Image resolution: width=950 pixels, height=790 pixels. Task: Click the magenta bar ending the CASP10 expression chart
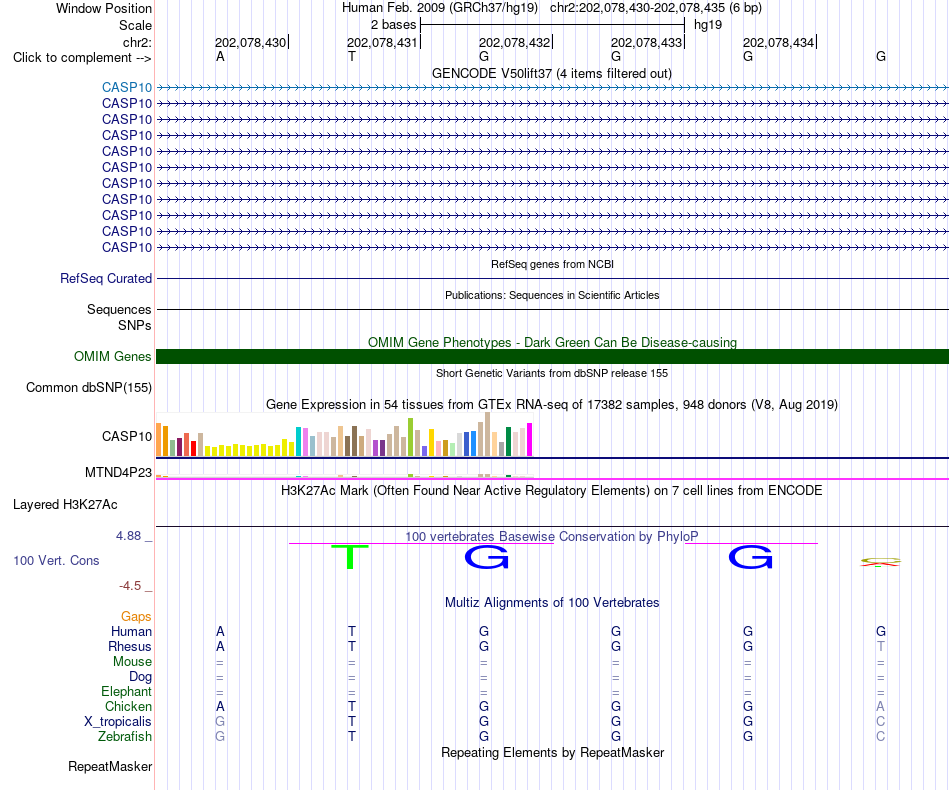pos(530,439)
